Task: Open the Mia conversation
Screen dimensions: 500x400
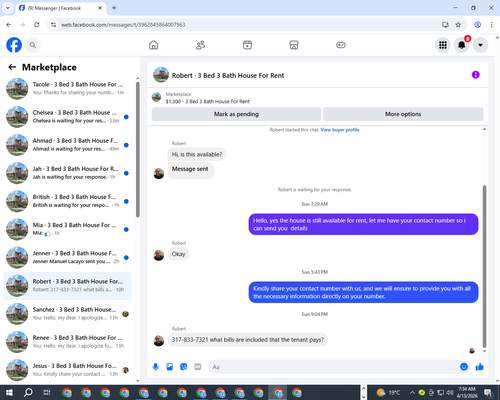Action: [x=67, y=229]
